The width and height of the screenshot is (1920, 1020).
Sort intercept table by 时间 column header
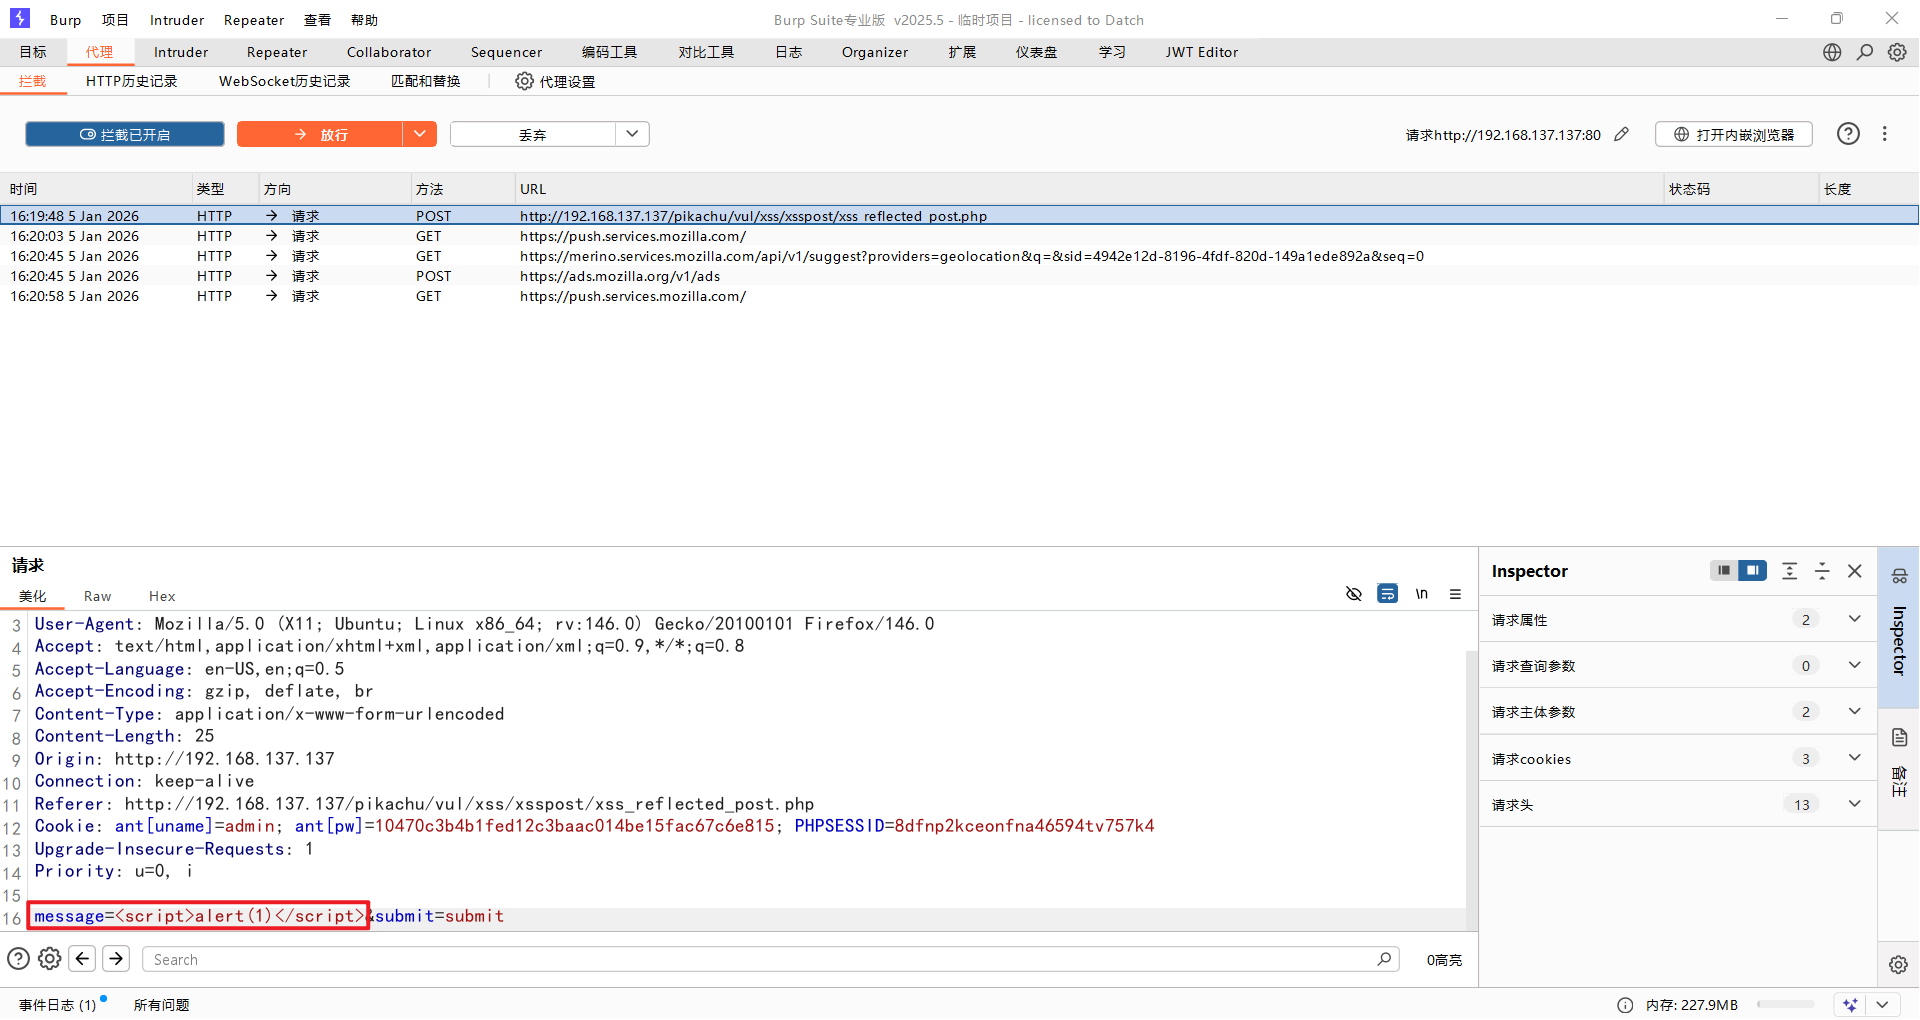pyautogui.click(x=96, y=189)
